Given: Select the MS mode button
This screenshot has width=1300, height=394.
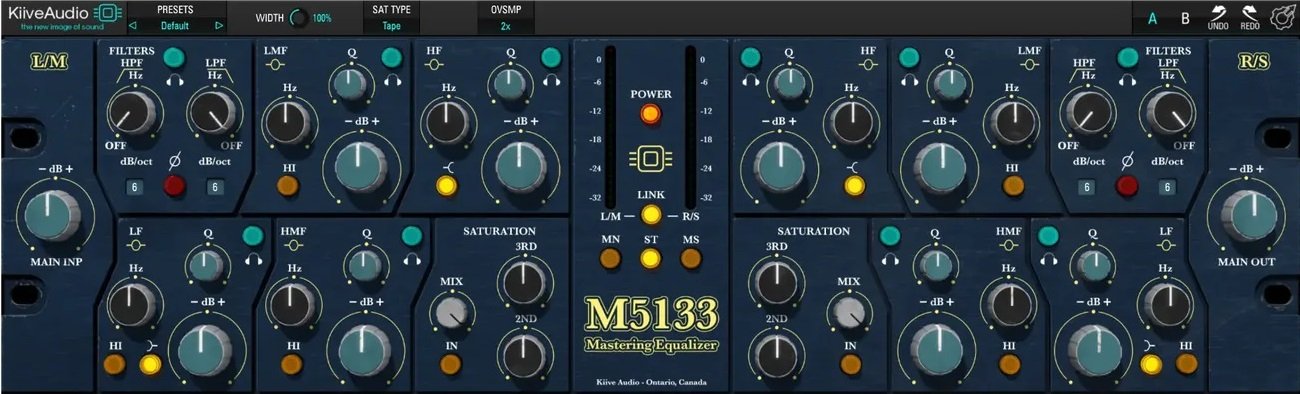Looking at the screenshot, I should pyautogui.click(x=690, y=259).
